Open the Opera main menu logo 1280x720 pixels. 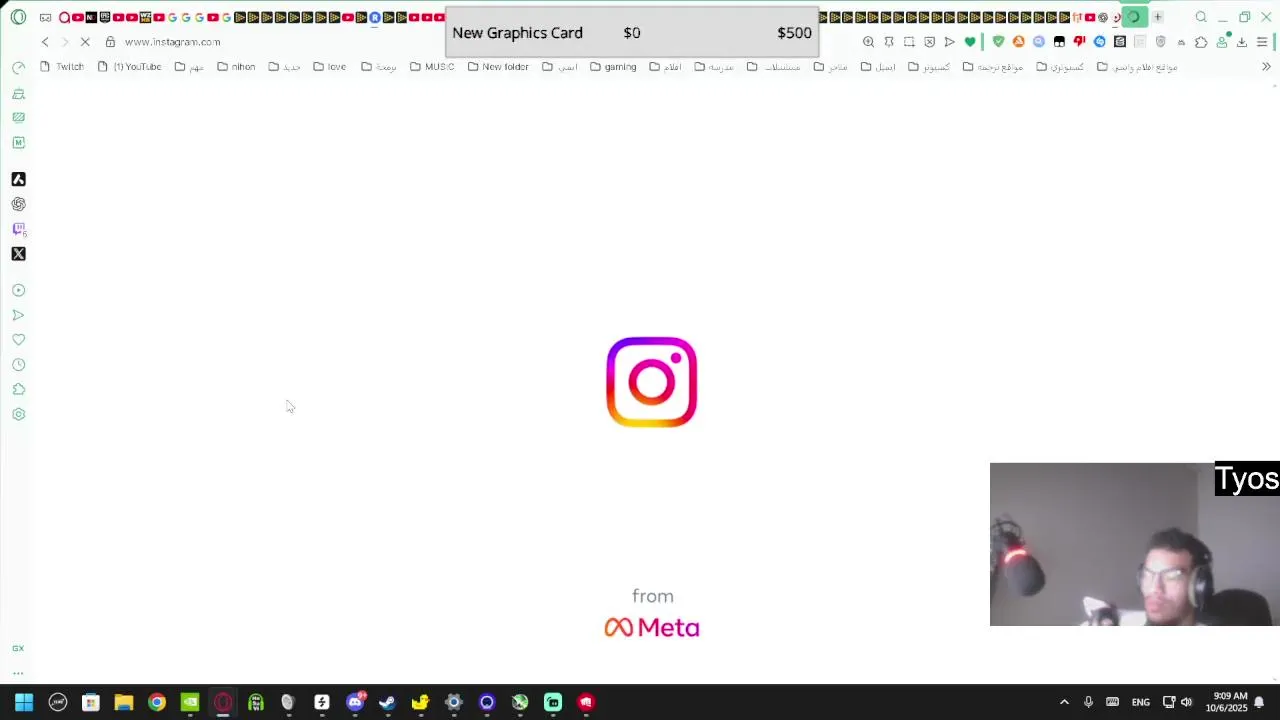(x=18, y=17)
